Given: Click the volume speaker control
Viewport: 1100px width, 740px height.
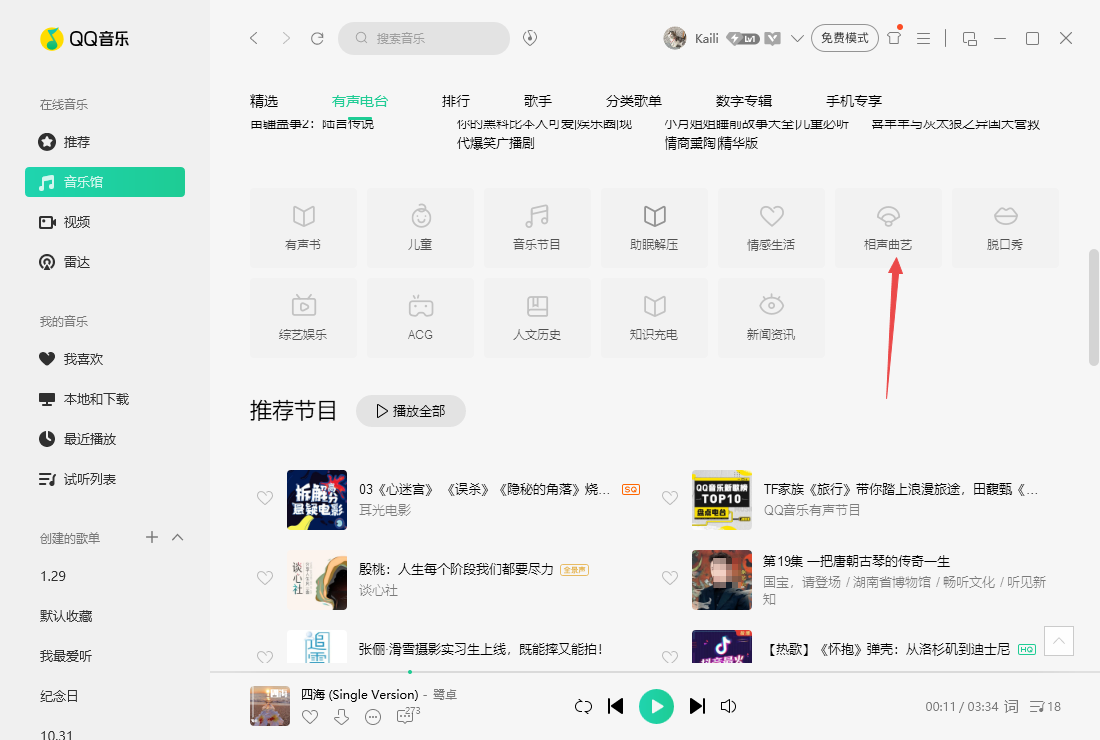Looking at the screenshot, I should tap(729, 707).
